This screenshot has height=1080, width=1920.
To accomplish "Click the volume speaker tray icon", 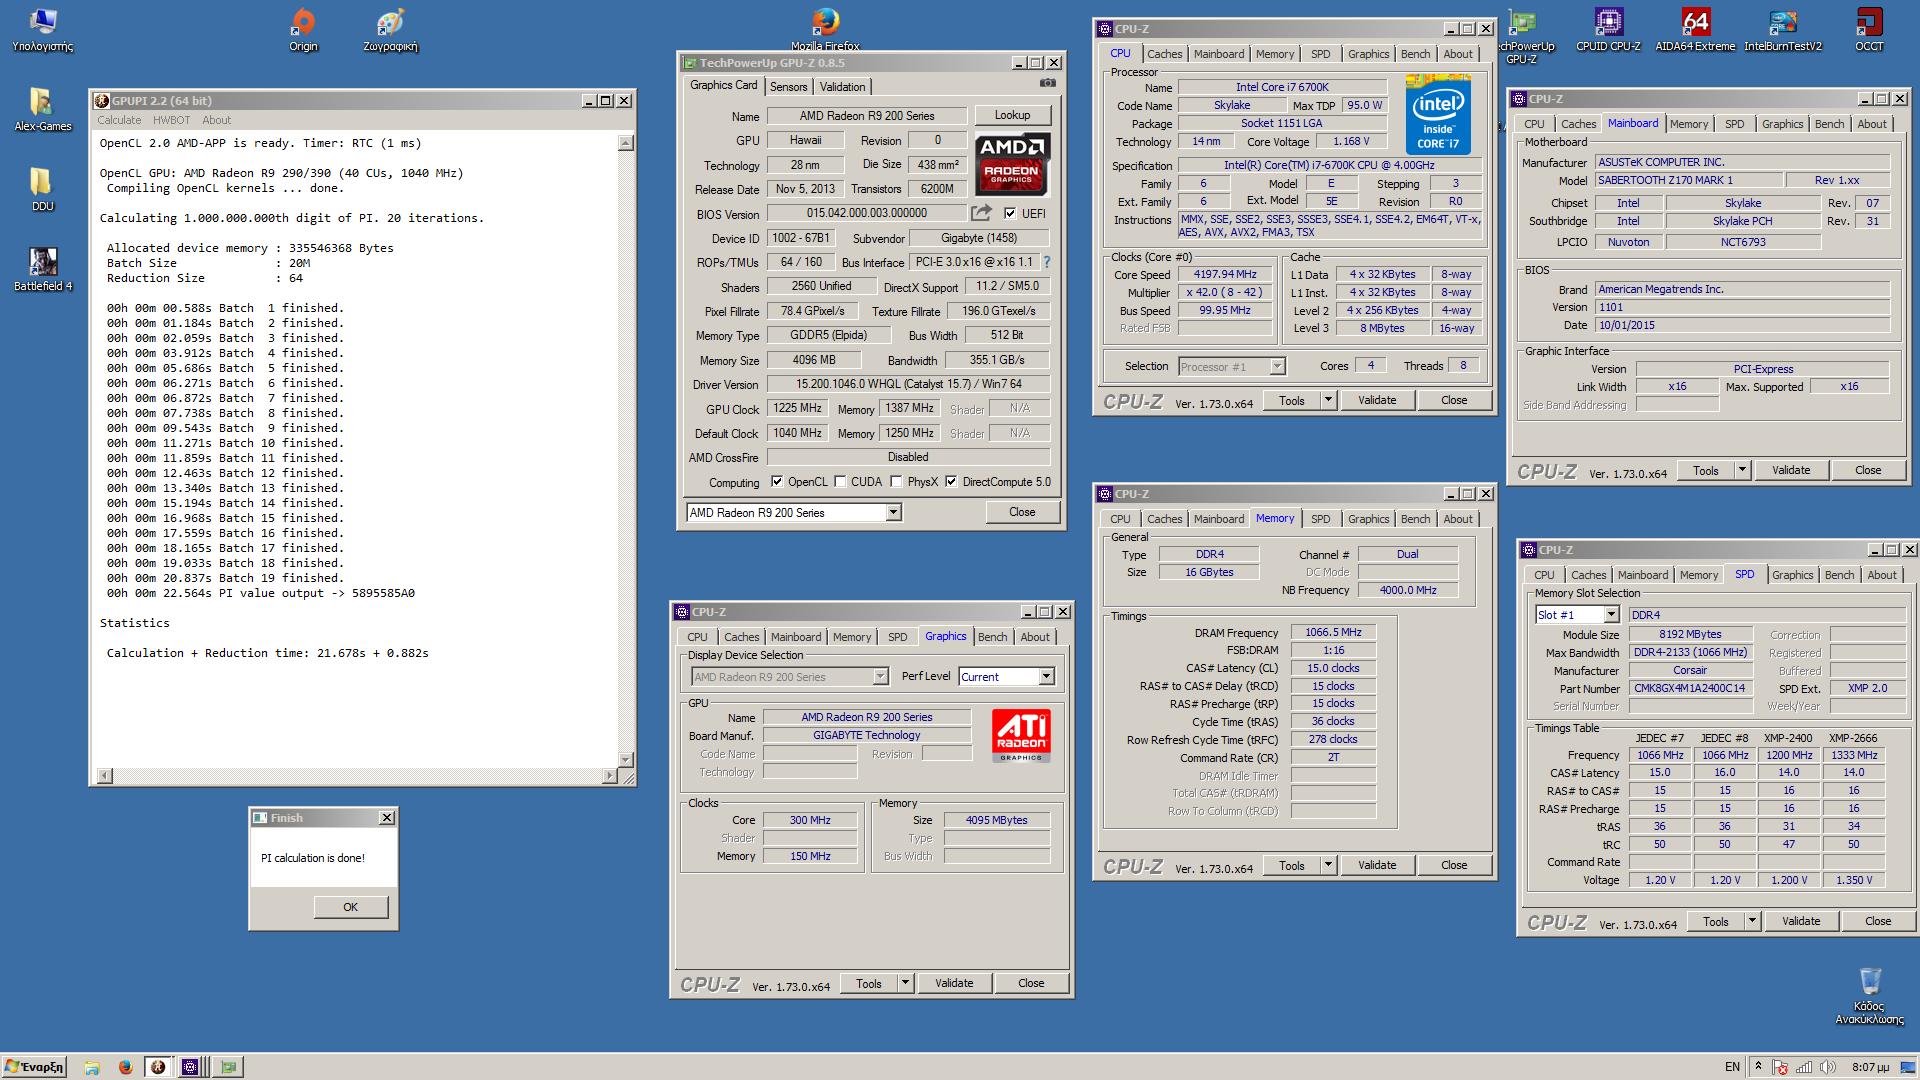I will (1828, 1067).
